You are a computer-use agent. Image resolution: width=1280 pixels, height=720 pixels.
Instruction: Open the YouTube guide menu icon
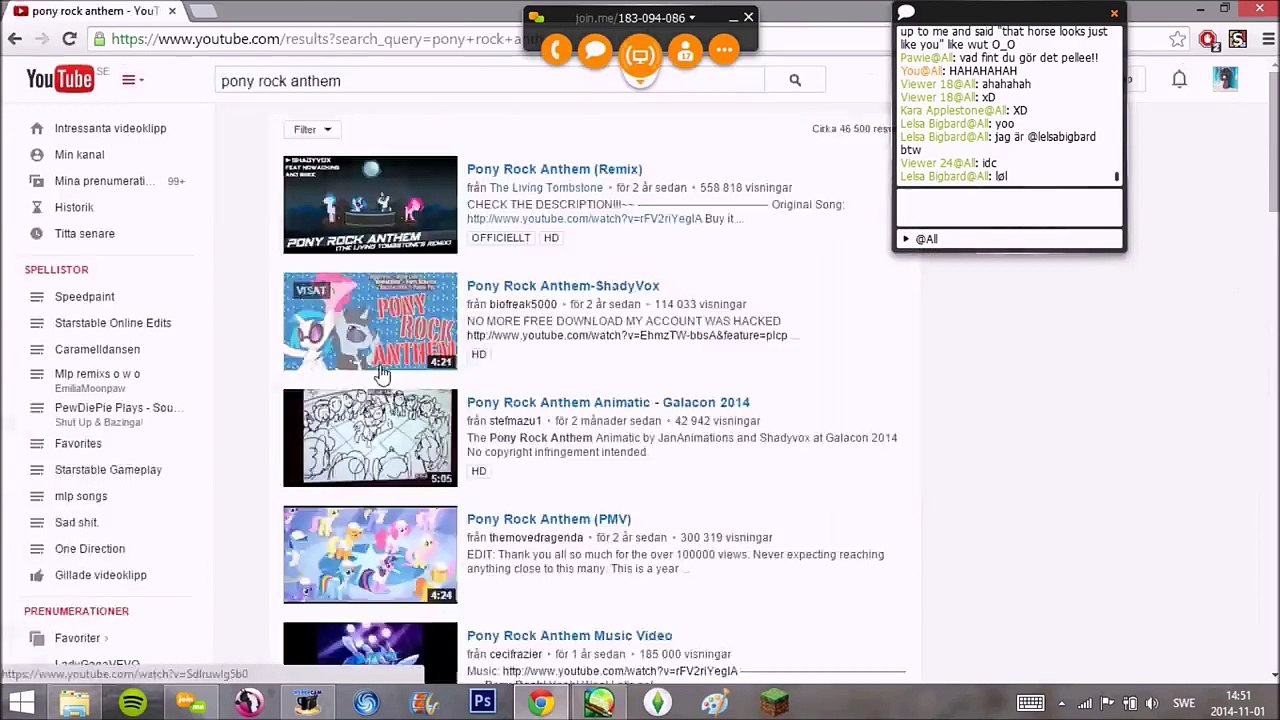tap(132, 80)
